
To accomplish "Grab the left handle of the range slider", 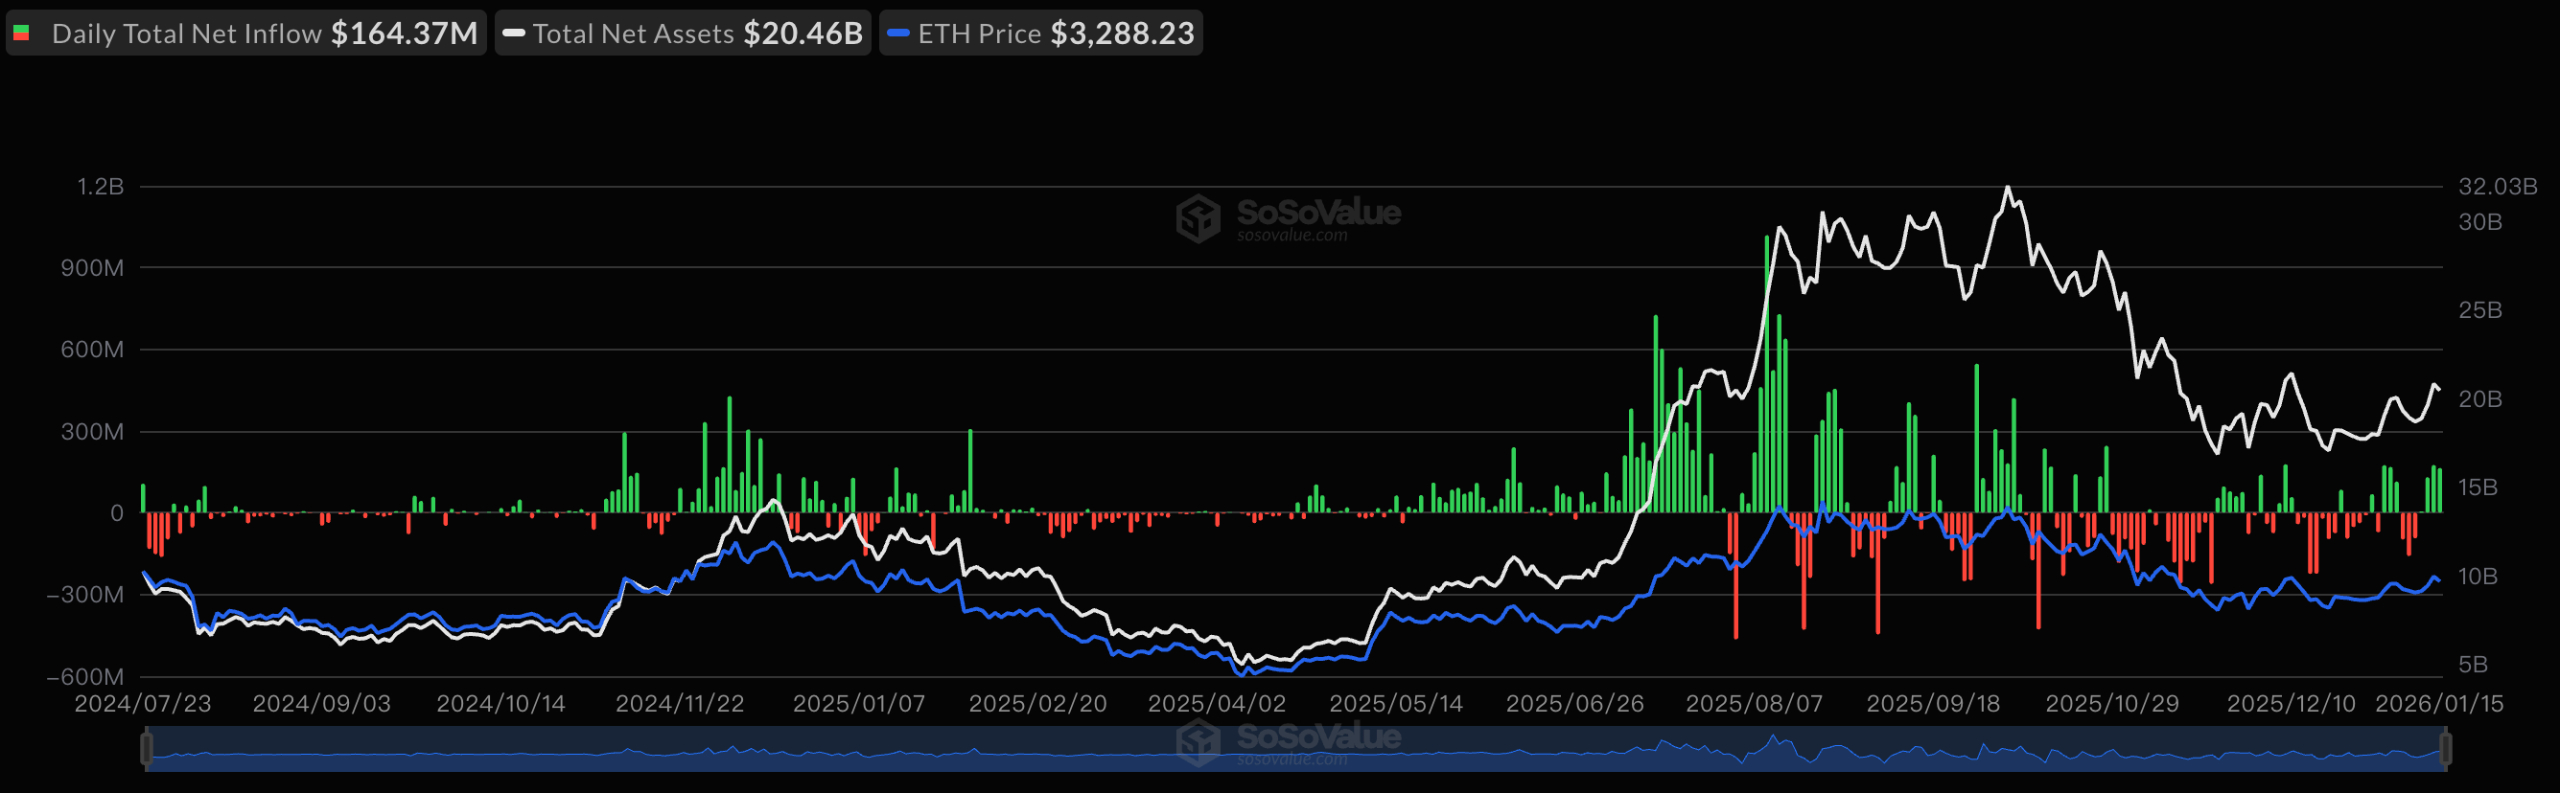I will coord(147,748).
